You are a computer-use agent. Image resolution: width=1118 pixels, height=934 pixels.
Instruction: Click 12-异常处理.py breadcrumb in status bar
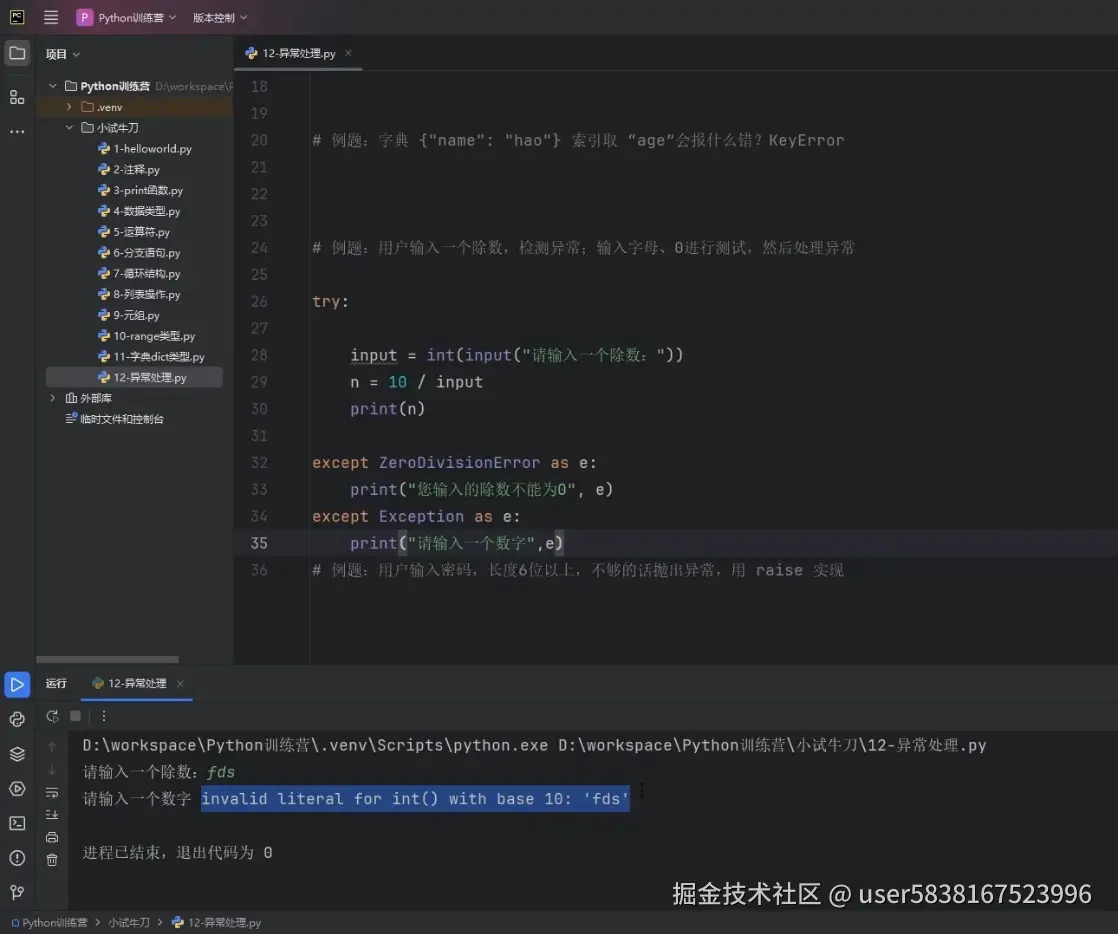point(217,923)
